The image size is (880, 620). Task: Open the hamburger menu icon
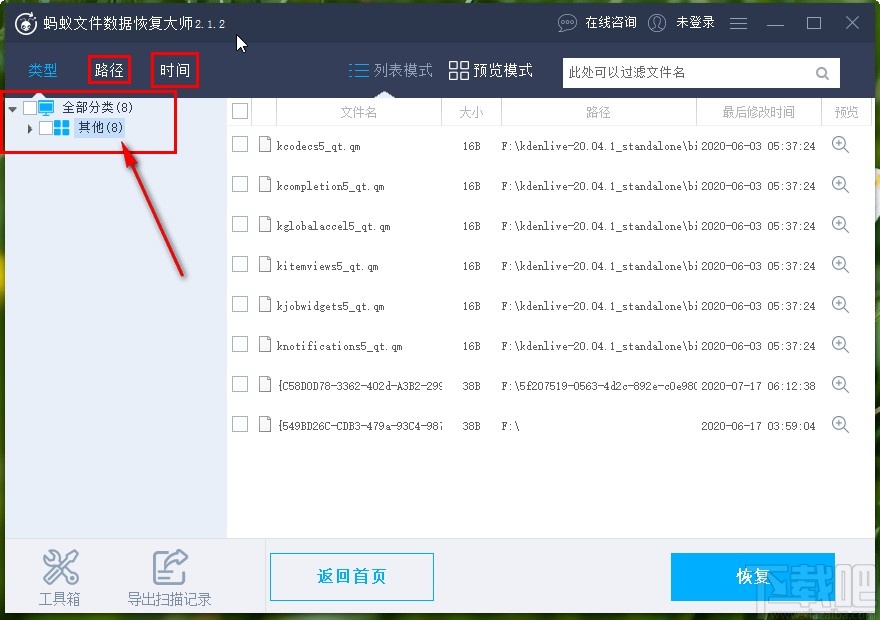(x=738, y=23)
